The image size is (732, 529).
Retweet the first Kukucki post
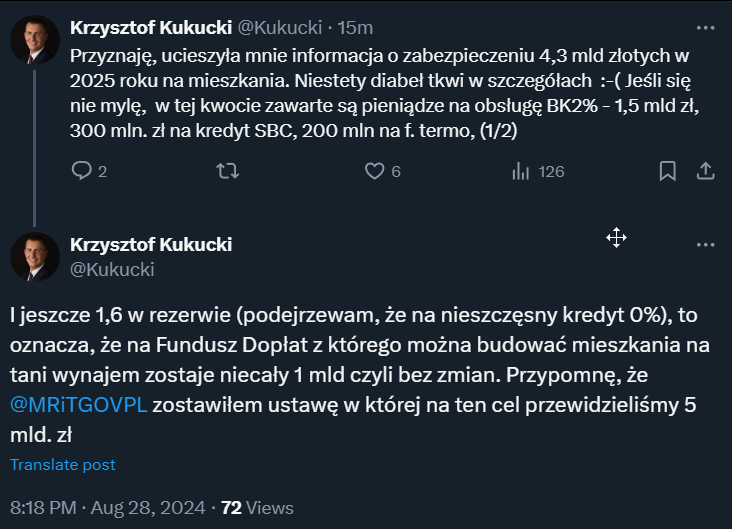tap(228, 171)
